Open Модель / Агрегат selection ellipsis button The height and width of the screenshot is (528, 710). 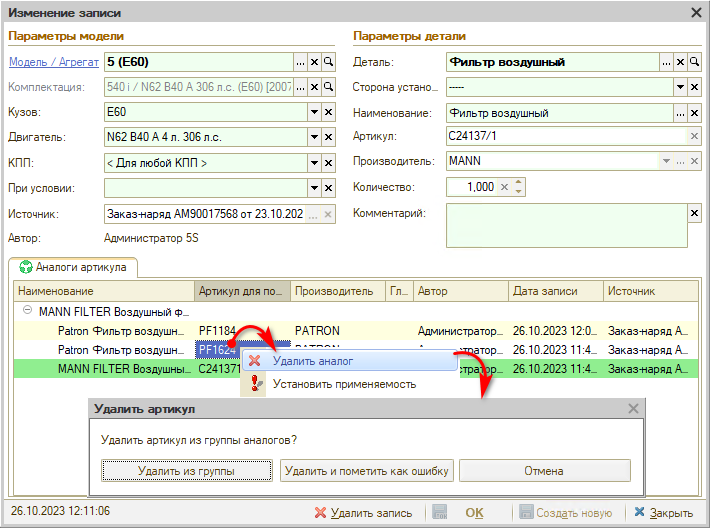point(300,62)
